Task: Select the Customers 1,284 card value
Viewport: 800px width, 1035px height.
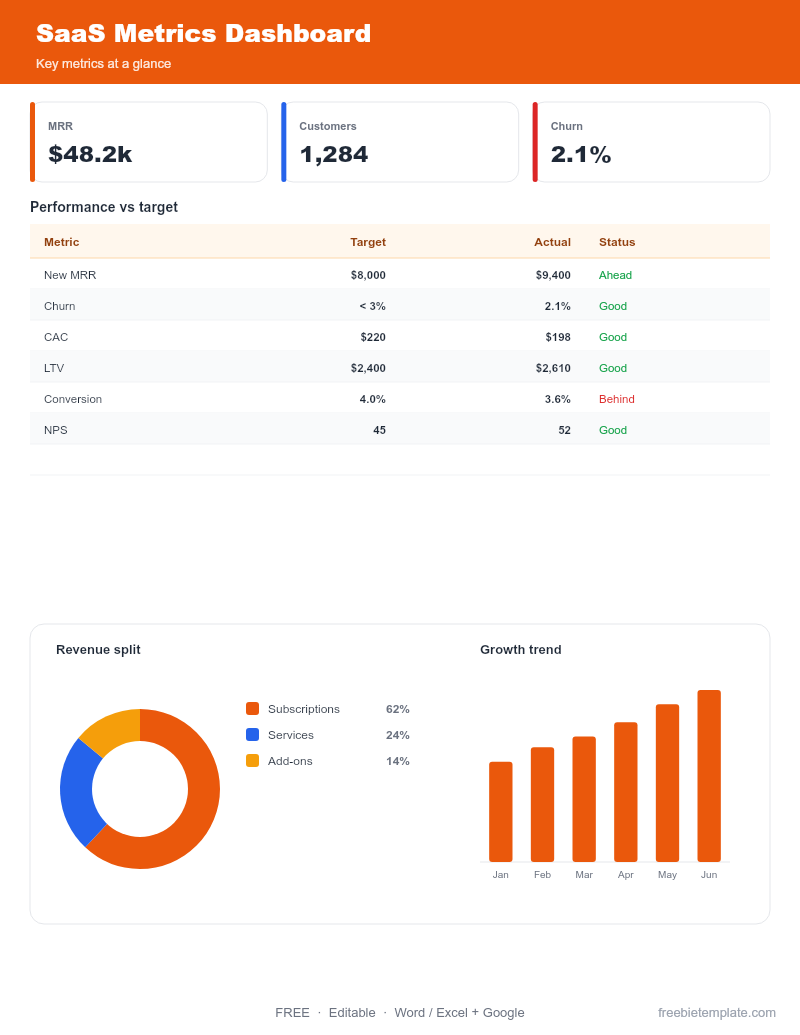Action: (333, 154)
